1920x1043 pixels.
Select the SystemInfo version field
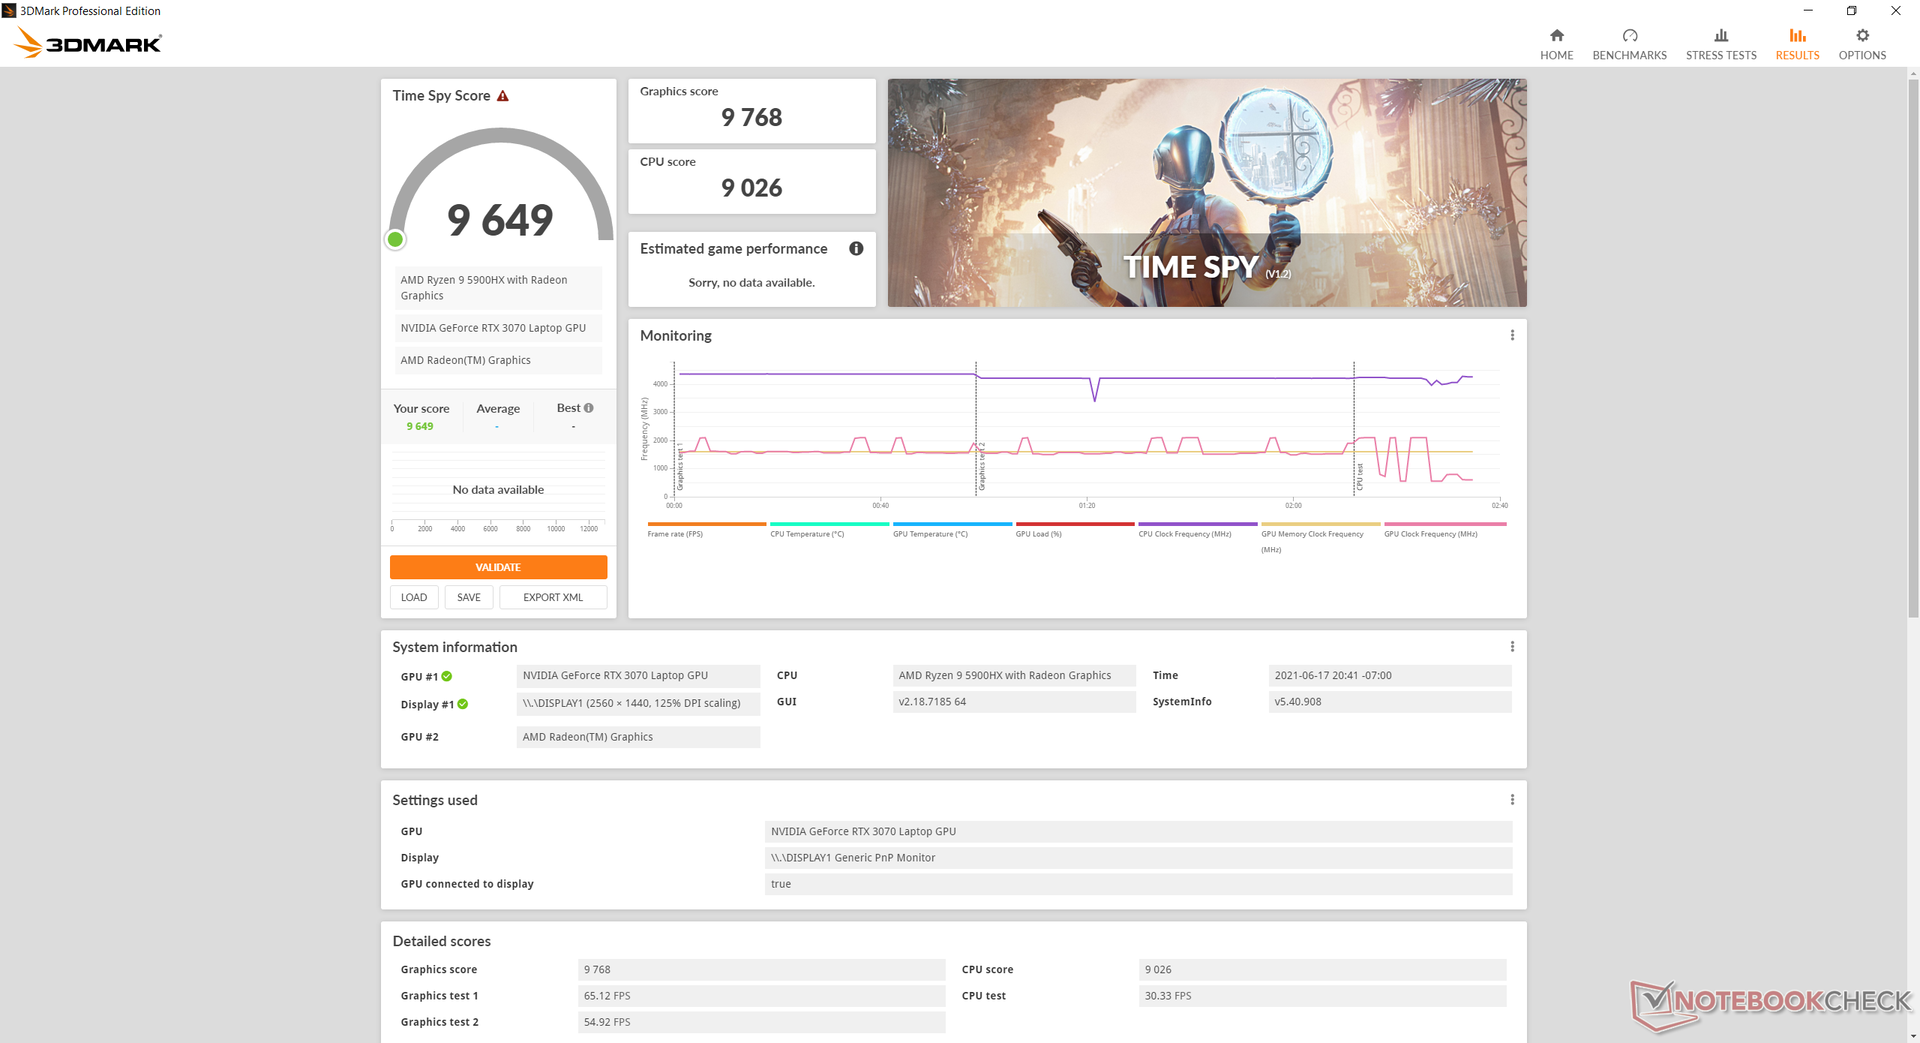(1390, 702)
